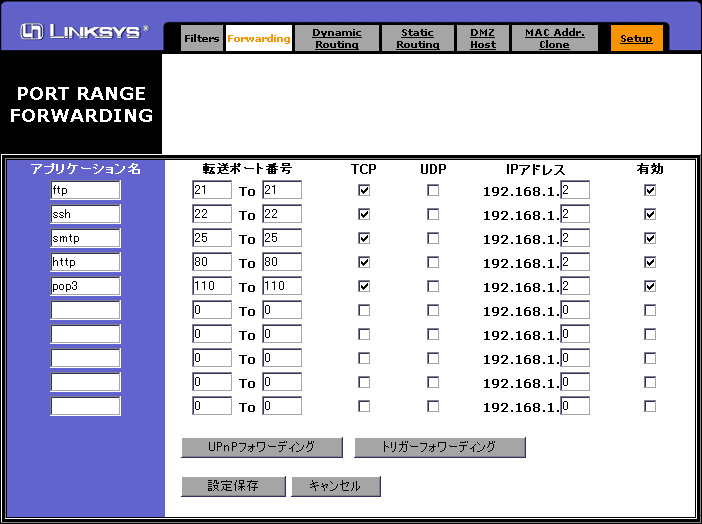Click the IPアドレス column header
The width and height of the screenshot is (702, 524).
(535, 169)
